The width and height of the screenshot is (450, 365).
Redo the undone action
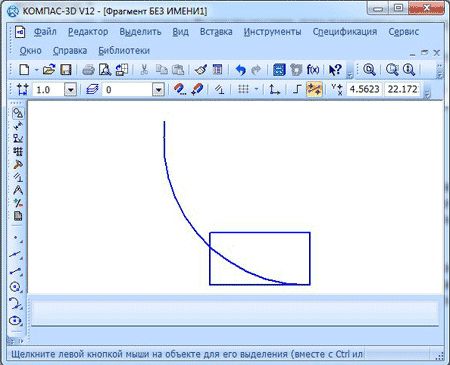pyautogui.click(x=256, y=70)
